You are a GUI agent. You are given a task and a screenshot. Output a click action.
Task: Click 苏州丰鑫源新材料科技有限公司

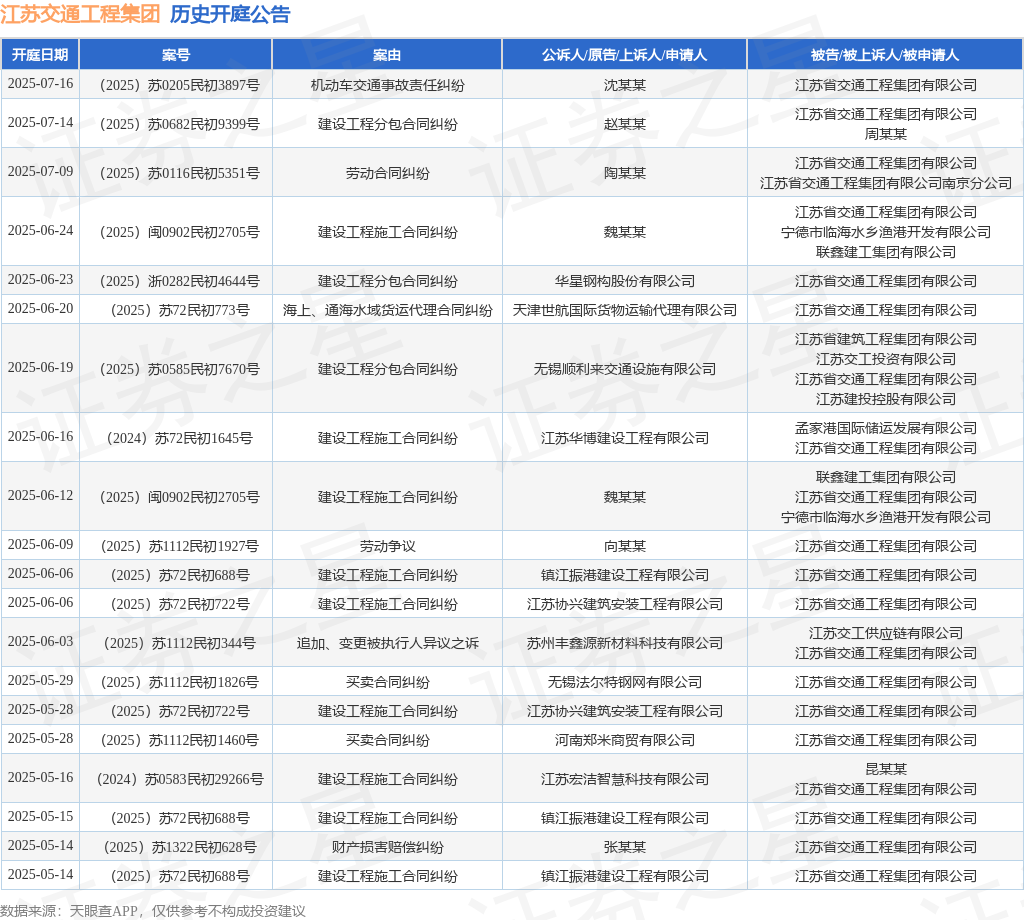[x=624, y=643]
